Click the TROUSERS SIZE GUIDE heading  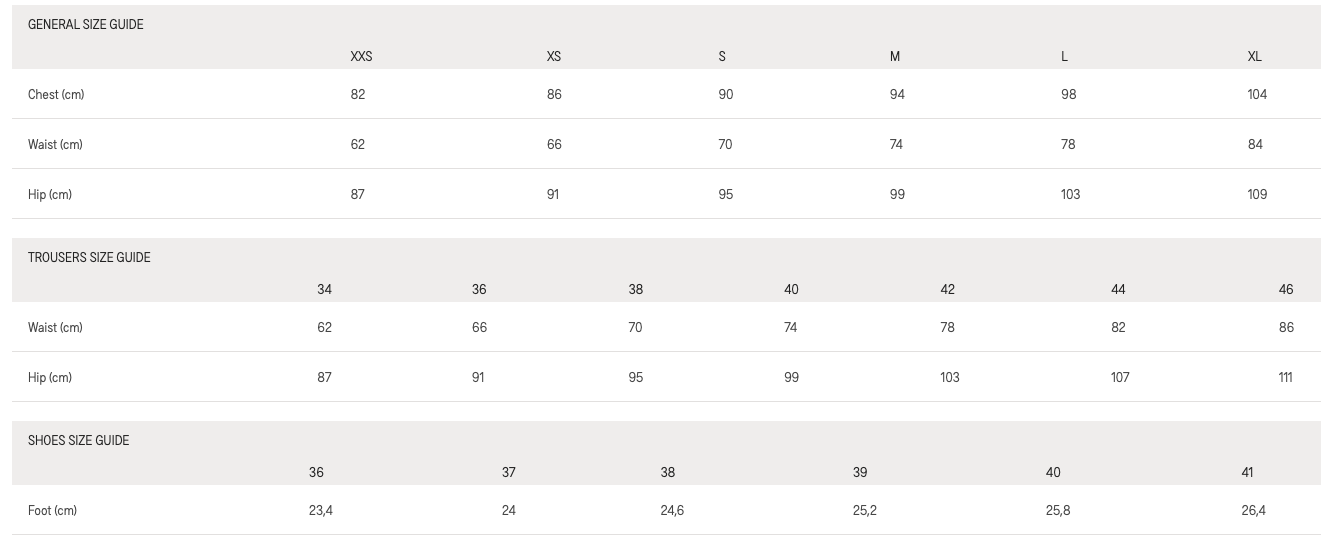tap(89, 257)
